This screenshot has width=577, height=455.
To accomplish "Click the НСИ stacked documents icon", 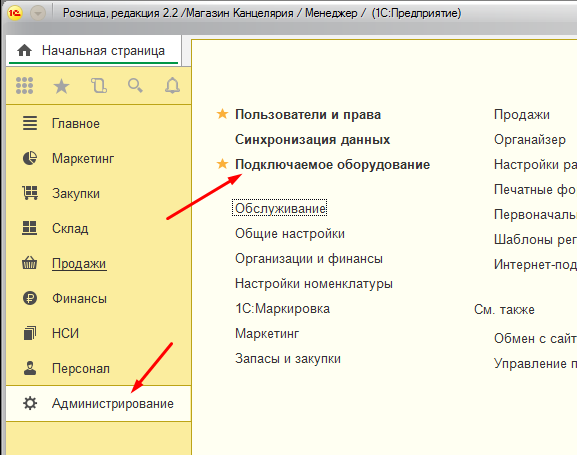I will point(30,333).
